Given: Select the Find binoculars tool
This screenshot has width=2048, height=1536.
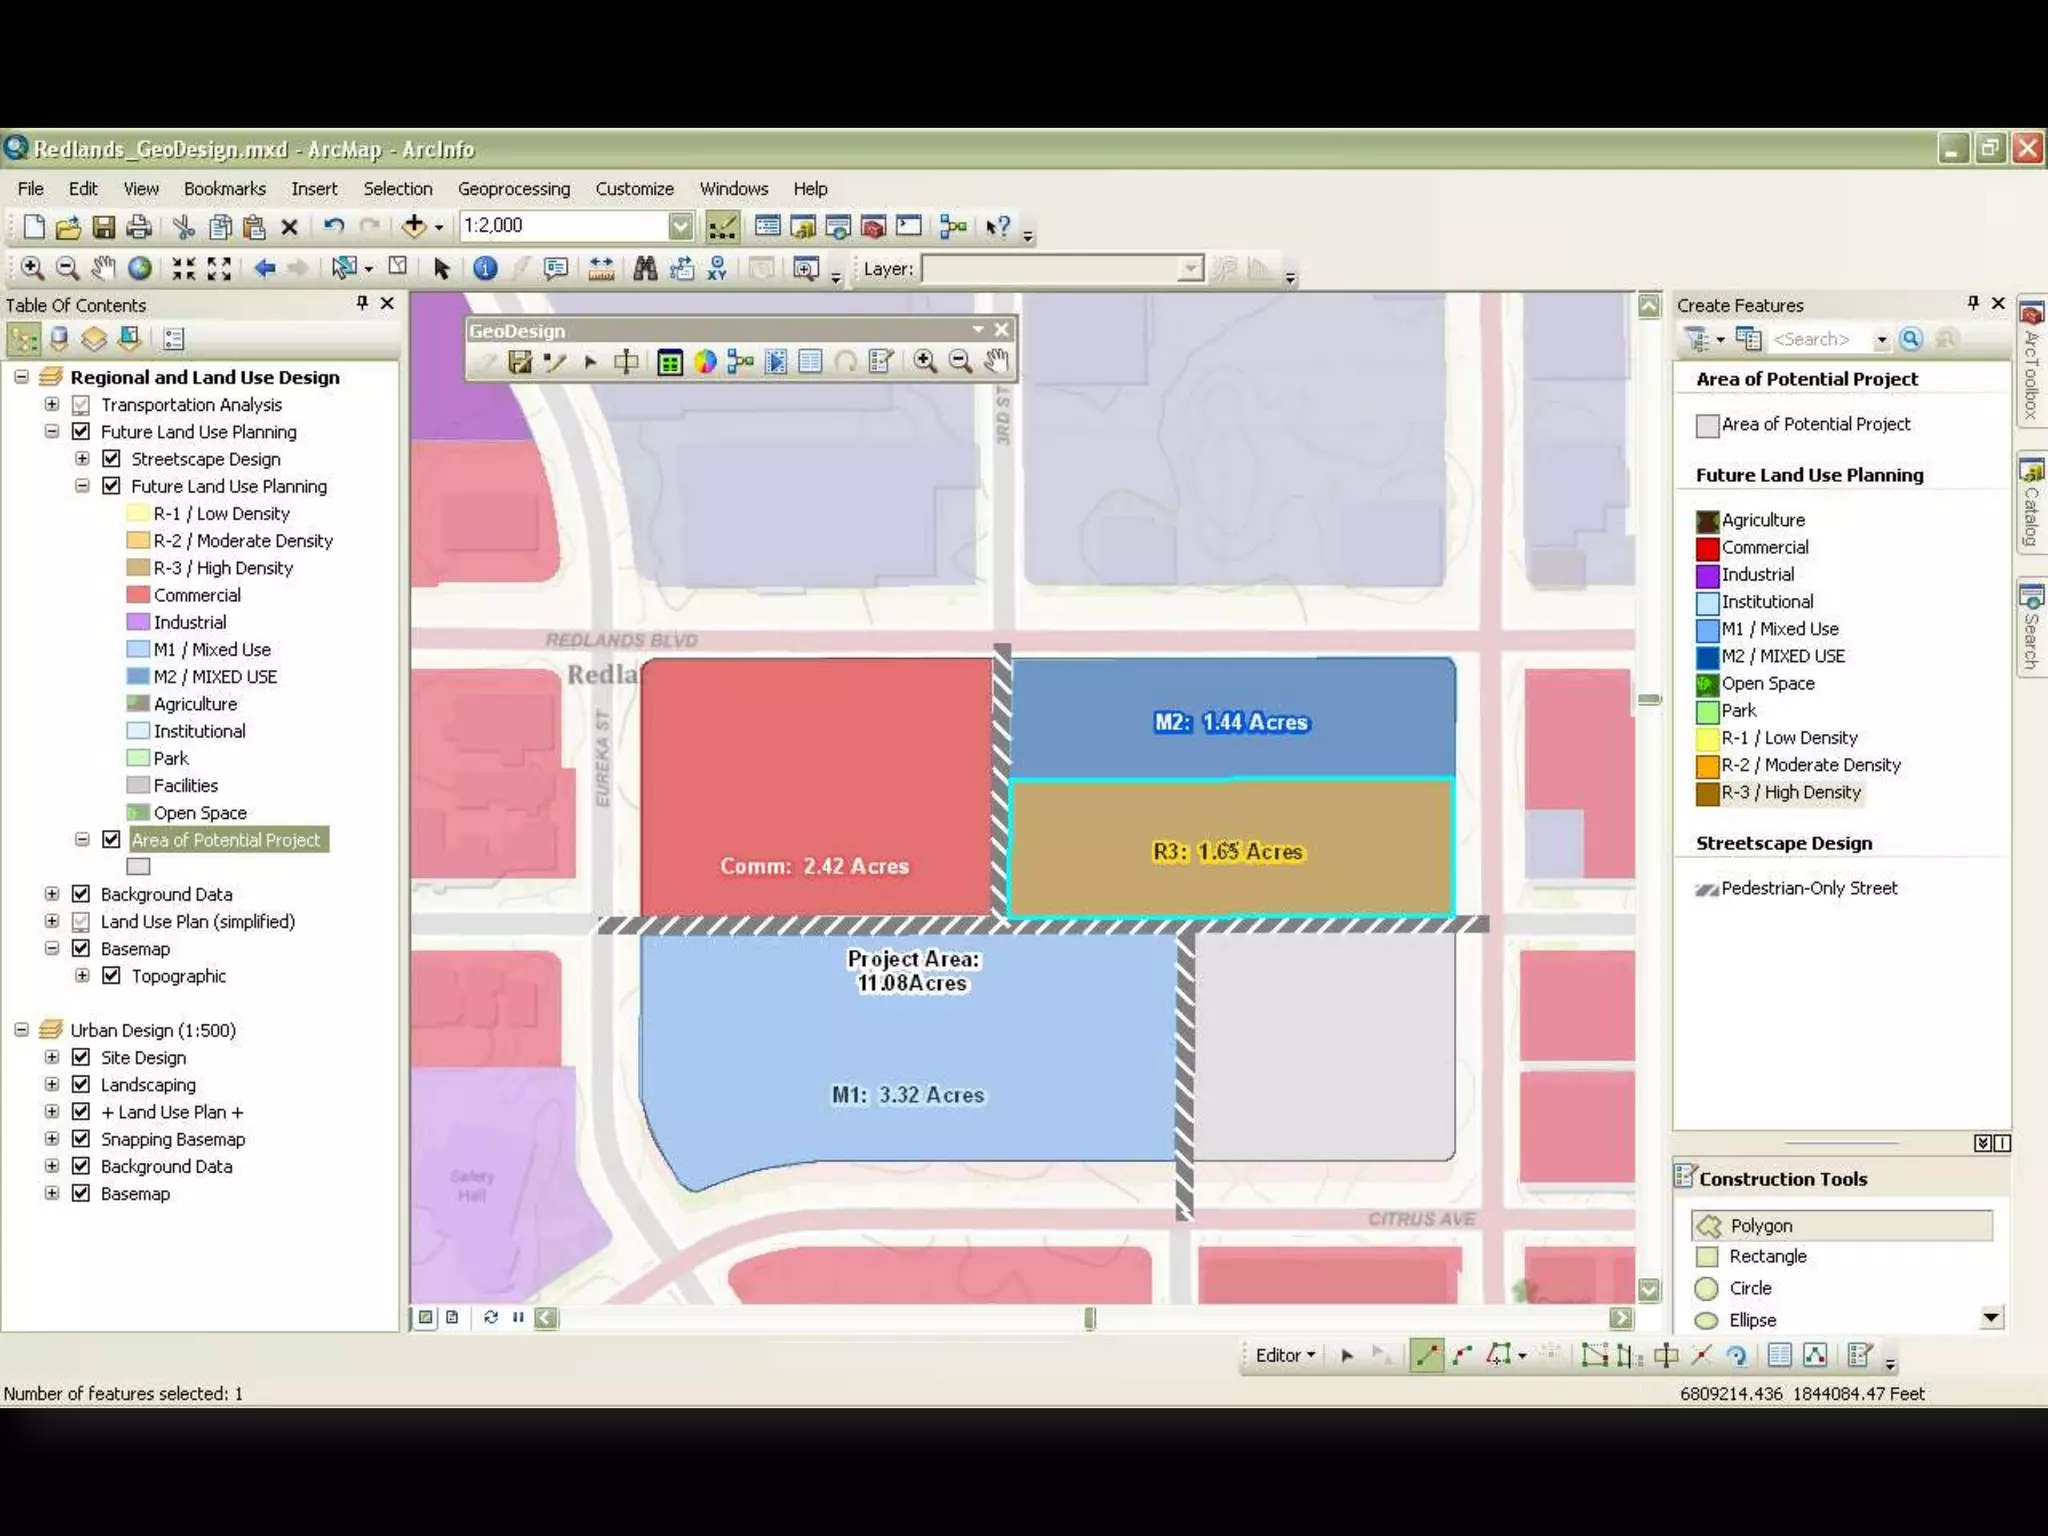Looking at the screenshot, I should click(x=645, y=268).
